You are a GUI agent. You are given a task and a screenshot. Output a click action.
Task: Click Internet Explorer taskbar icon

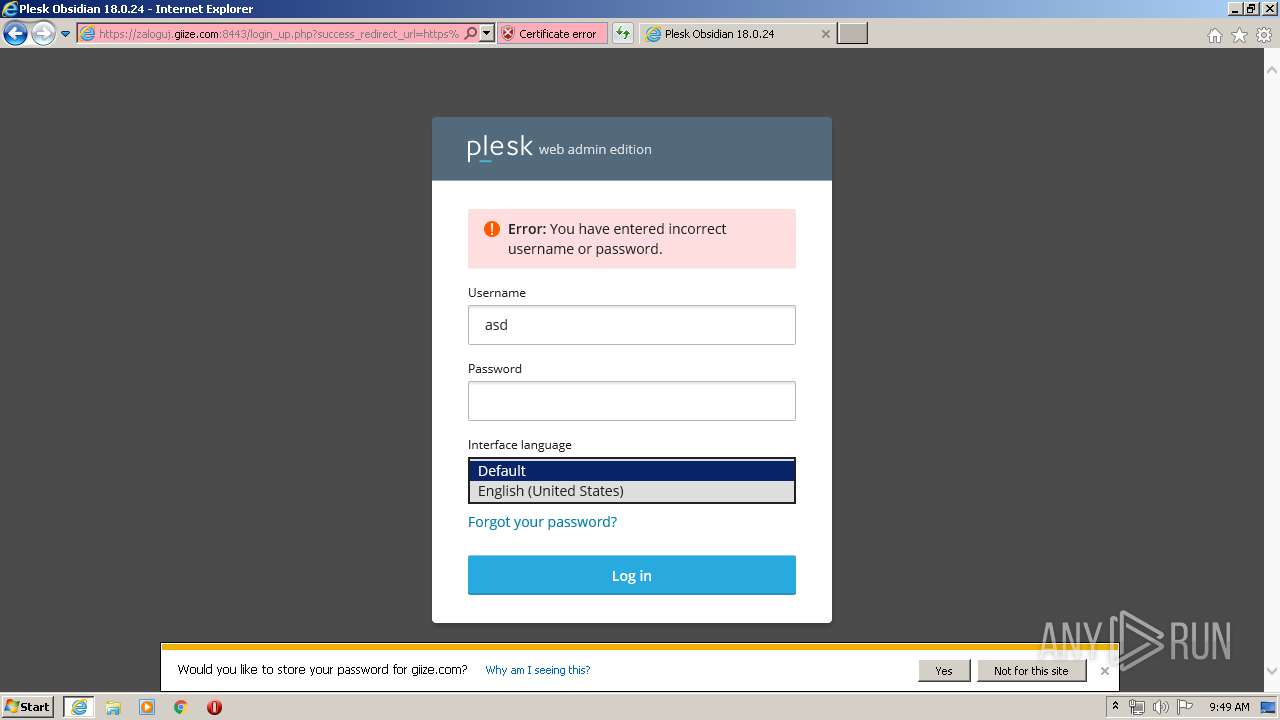(79, 707)
